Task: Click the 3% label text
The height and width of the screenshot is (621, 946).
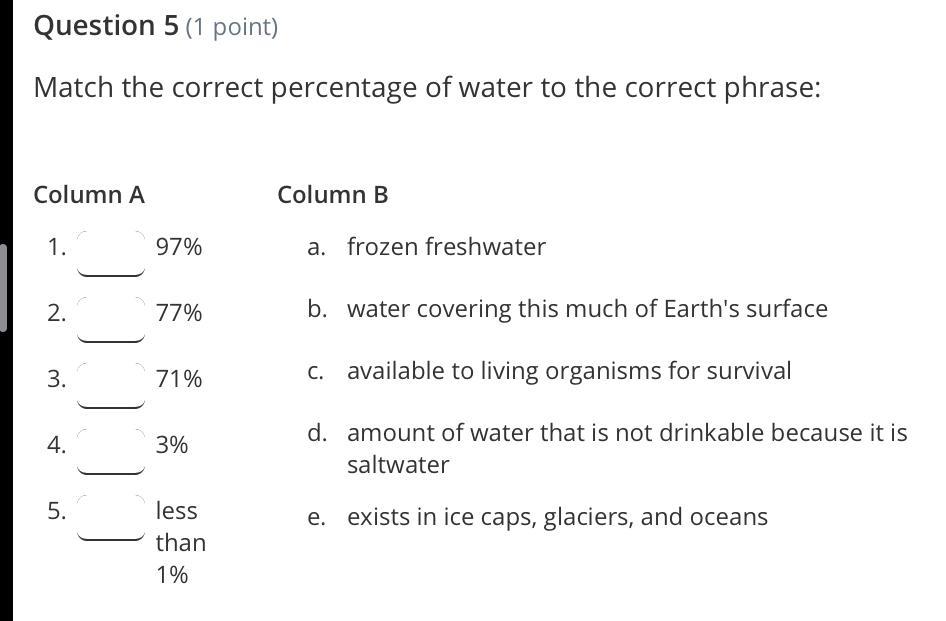Action: (172, 445)
